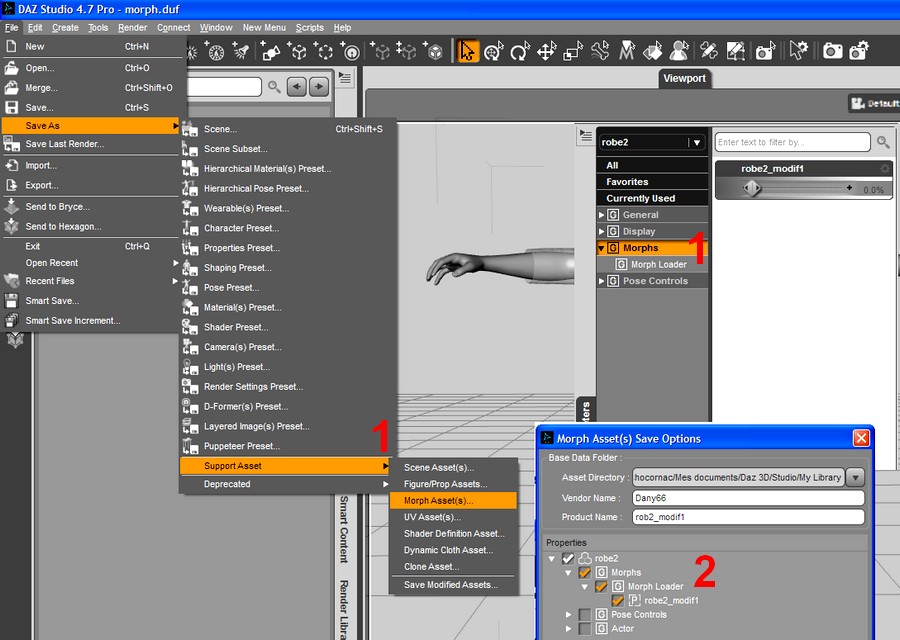This screenshot has width=900, height=640.
Task: Go back with the left arrow button
Action: 297,87
